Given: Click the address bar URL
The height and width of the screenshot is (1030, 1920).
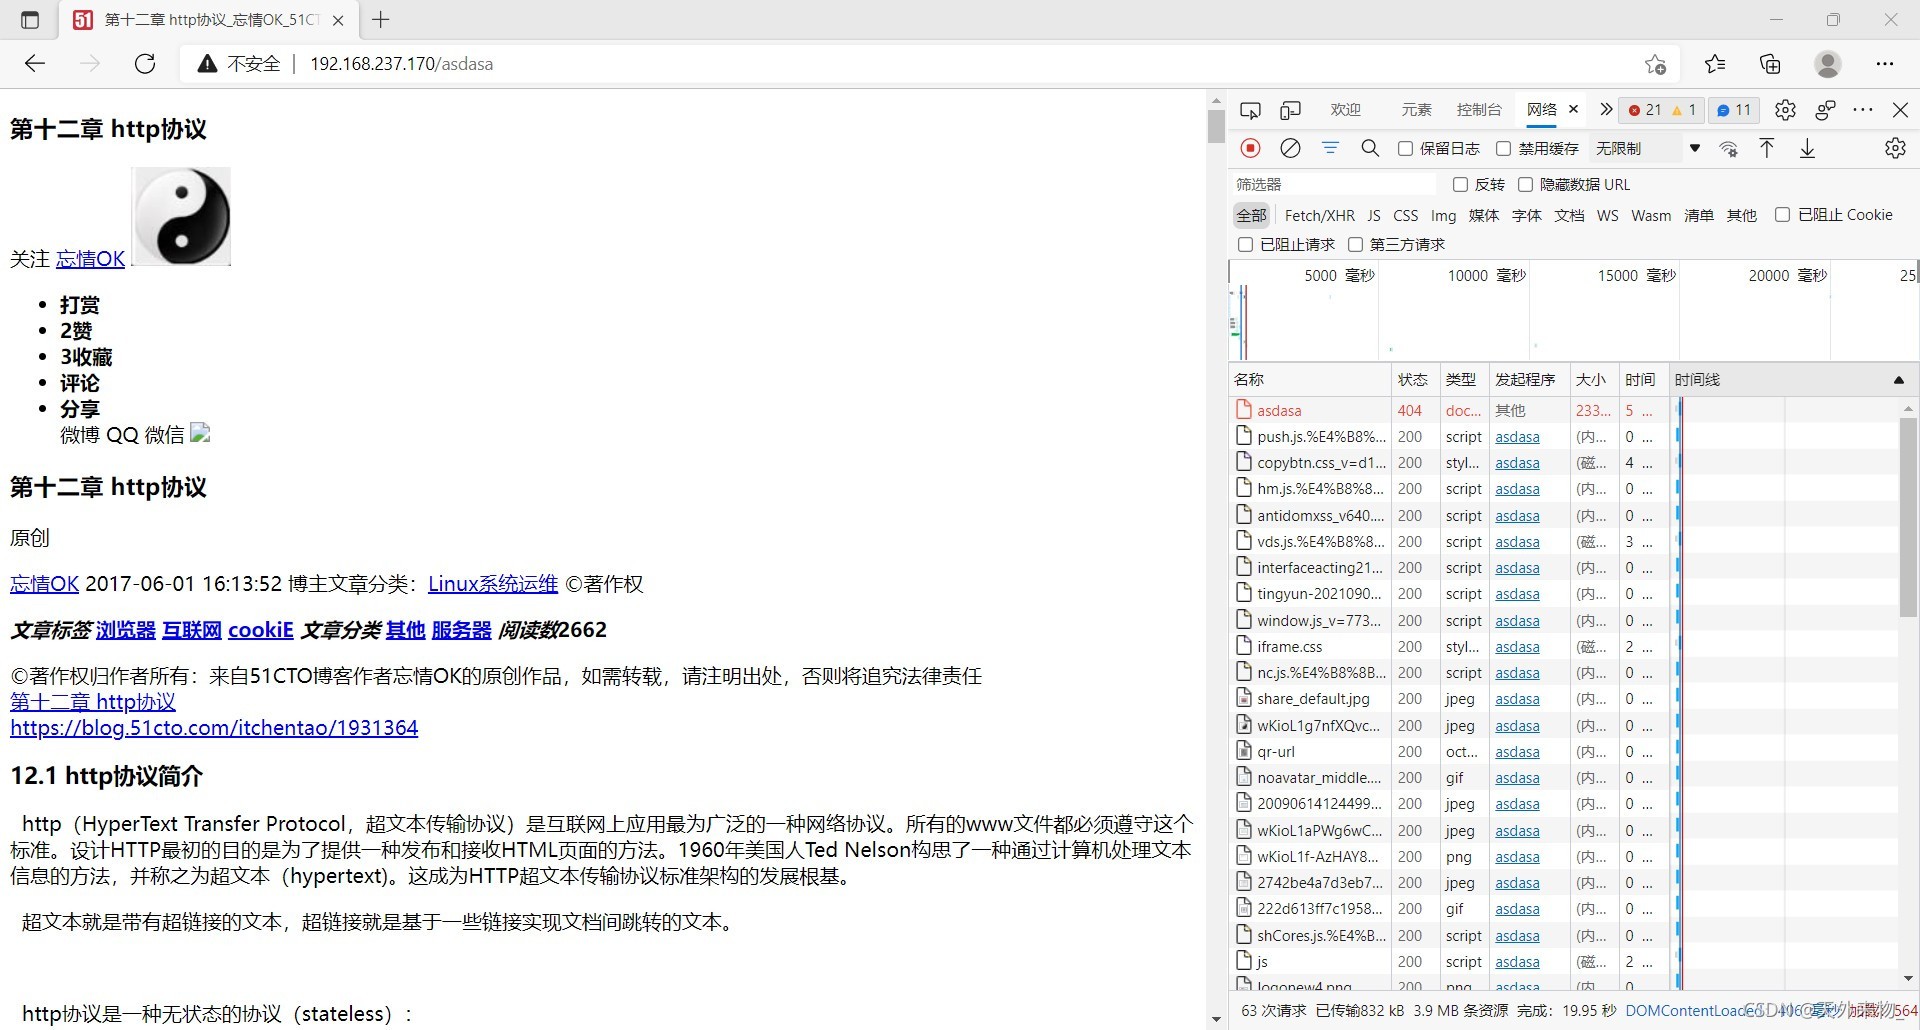Looking at the screenshot, I should 401,64.
